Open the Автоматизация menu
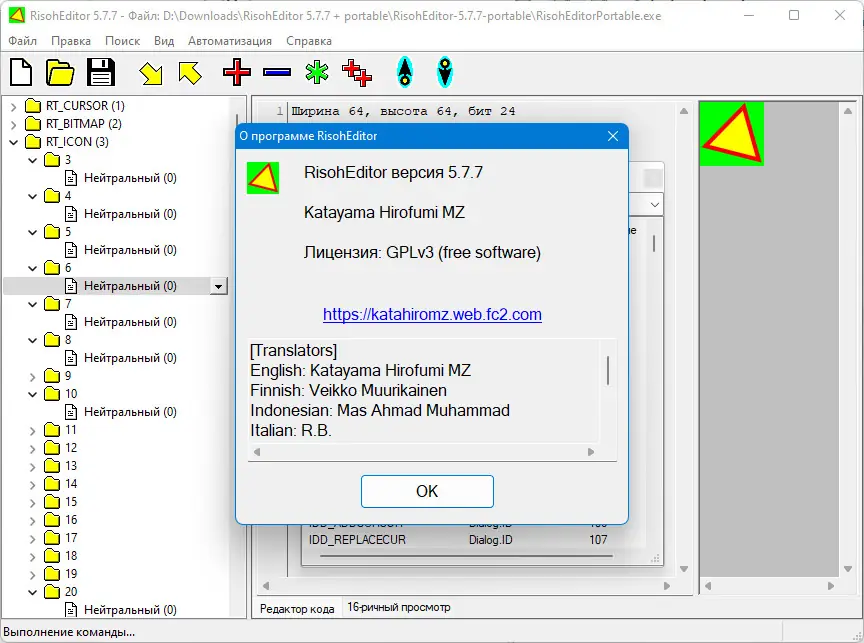The height and width of the screenshot is (643, 864). [x=230, y=41]
